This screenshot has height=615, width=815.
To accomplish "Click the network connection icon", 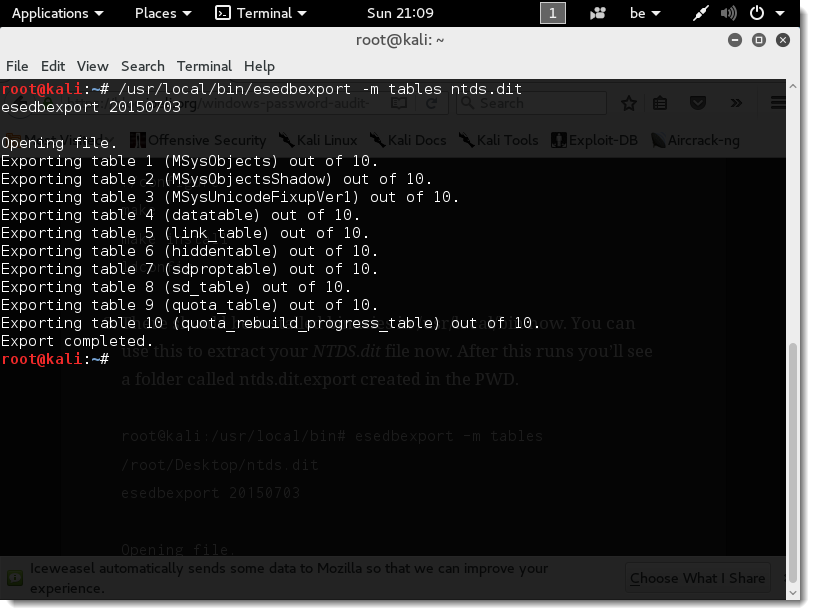I will click(x=705, y=13).
